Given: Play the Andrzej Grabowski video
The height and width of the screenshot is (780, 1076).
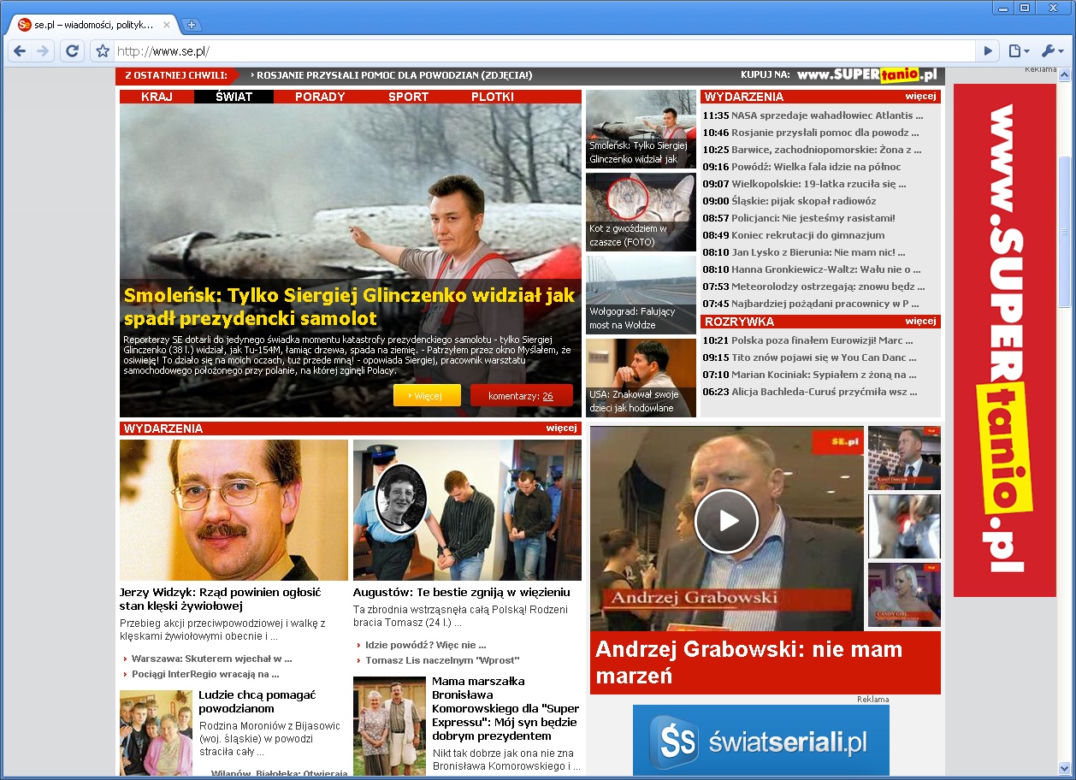Looking at the screenshot, I should [x=727, y=521].
